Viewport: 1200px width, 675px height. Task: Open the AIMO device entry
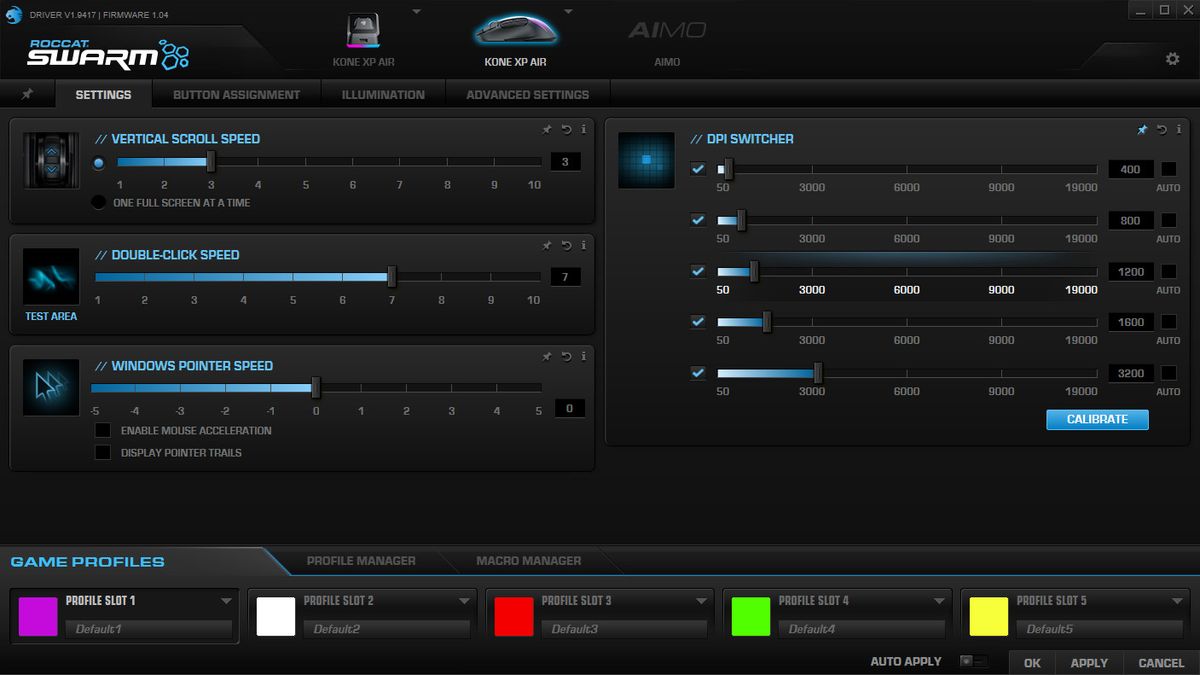tap(667, 40)
